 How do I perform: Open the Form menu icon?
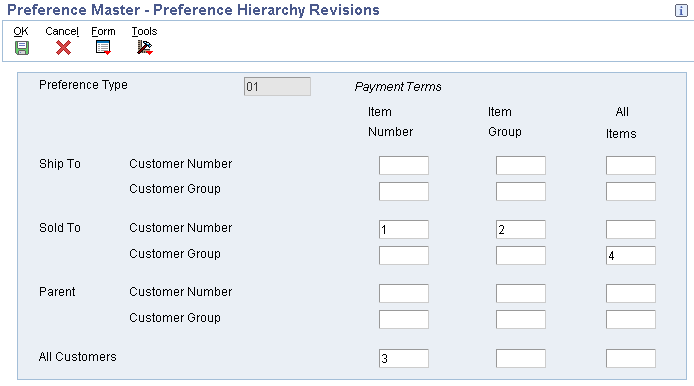(x=103, y=48)
